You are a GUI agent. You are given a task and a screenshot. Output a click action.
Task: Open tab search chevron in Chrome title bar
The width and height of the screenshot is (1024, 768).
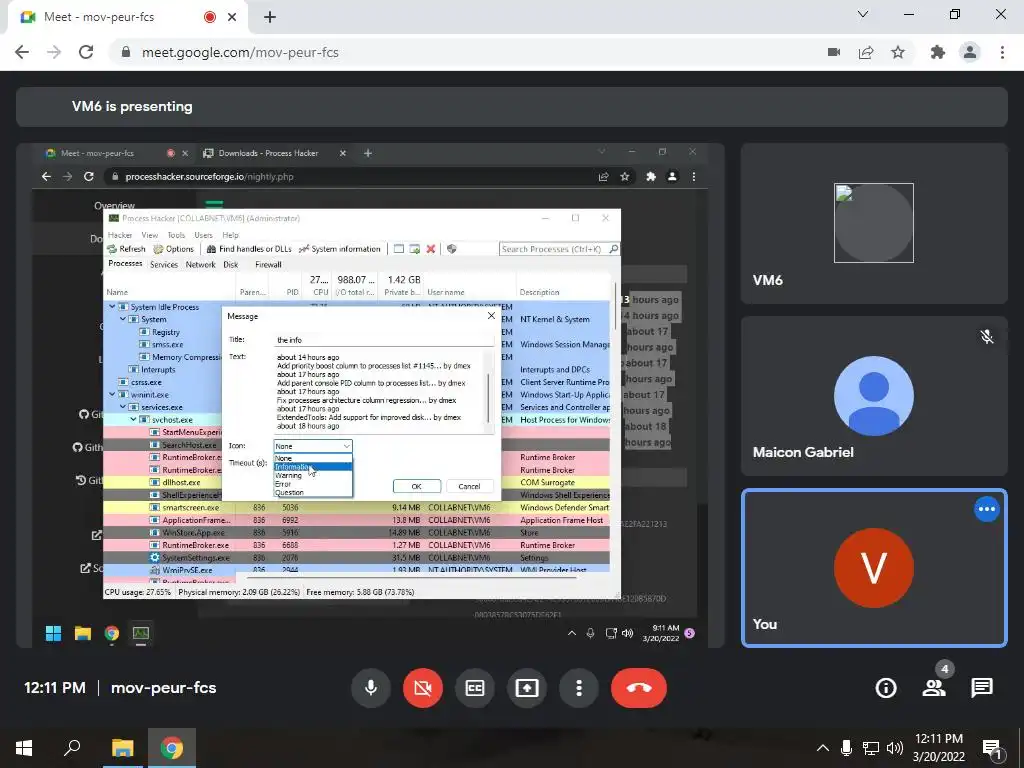coord(863,14)
